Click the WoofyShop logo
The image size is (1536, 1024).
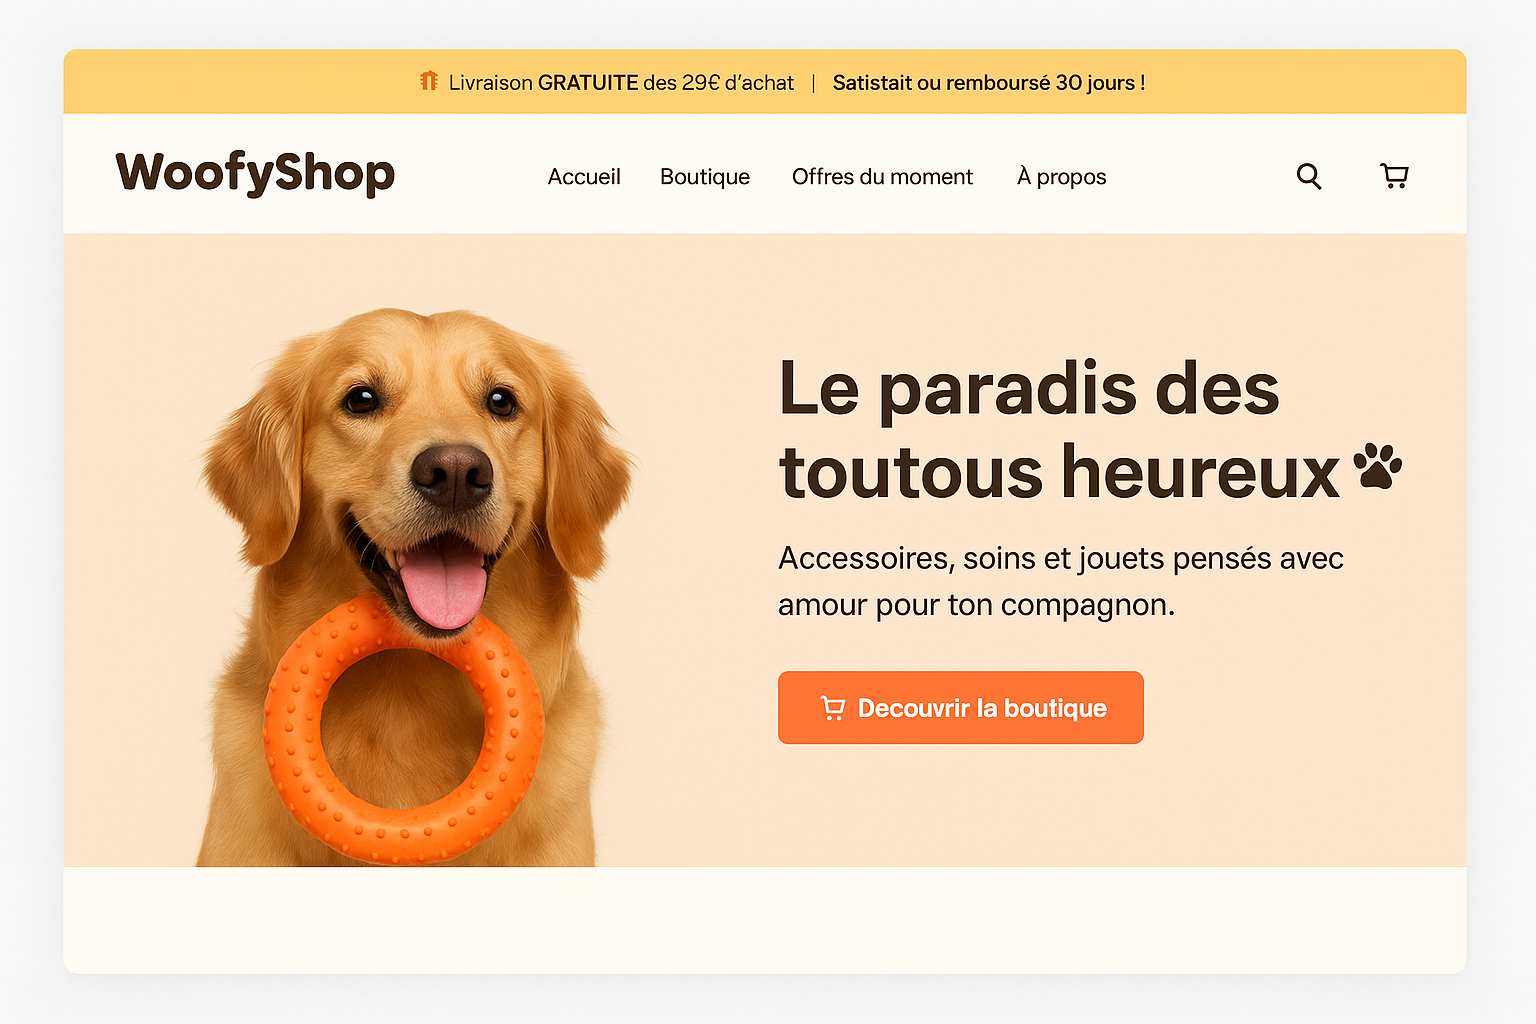[x=255, y=173]
